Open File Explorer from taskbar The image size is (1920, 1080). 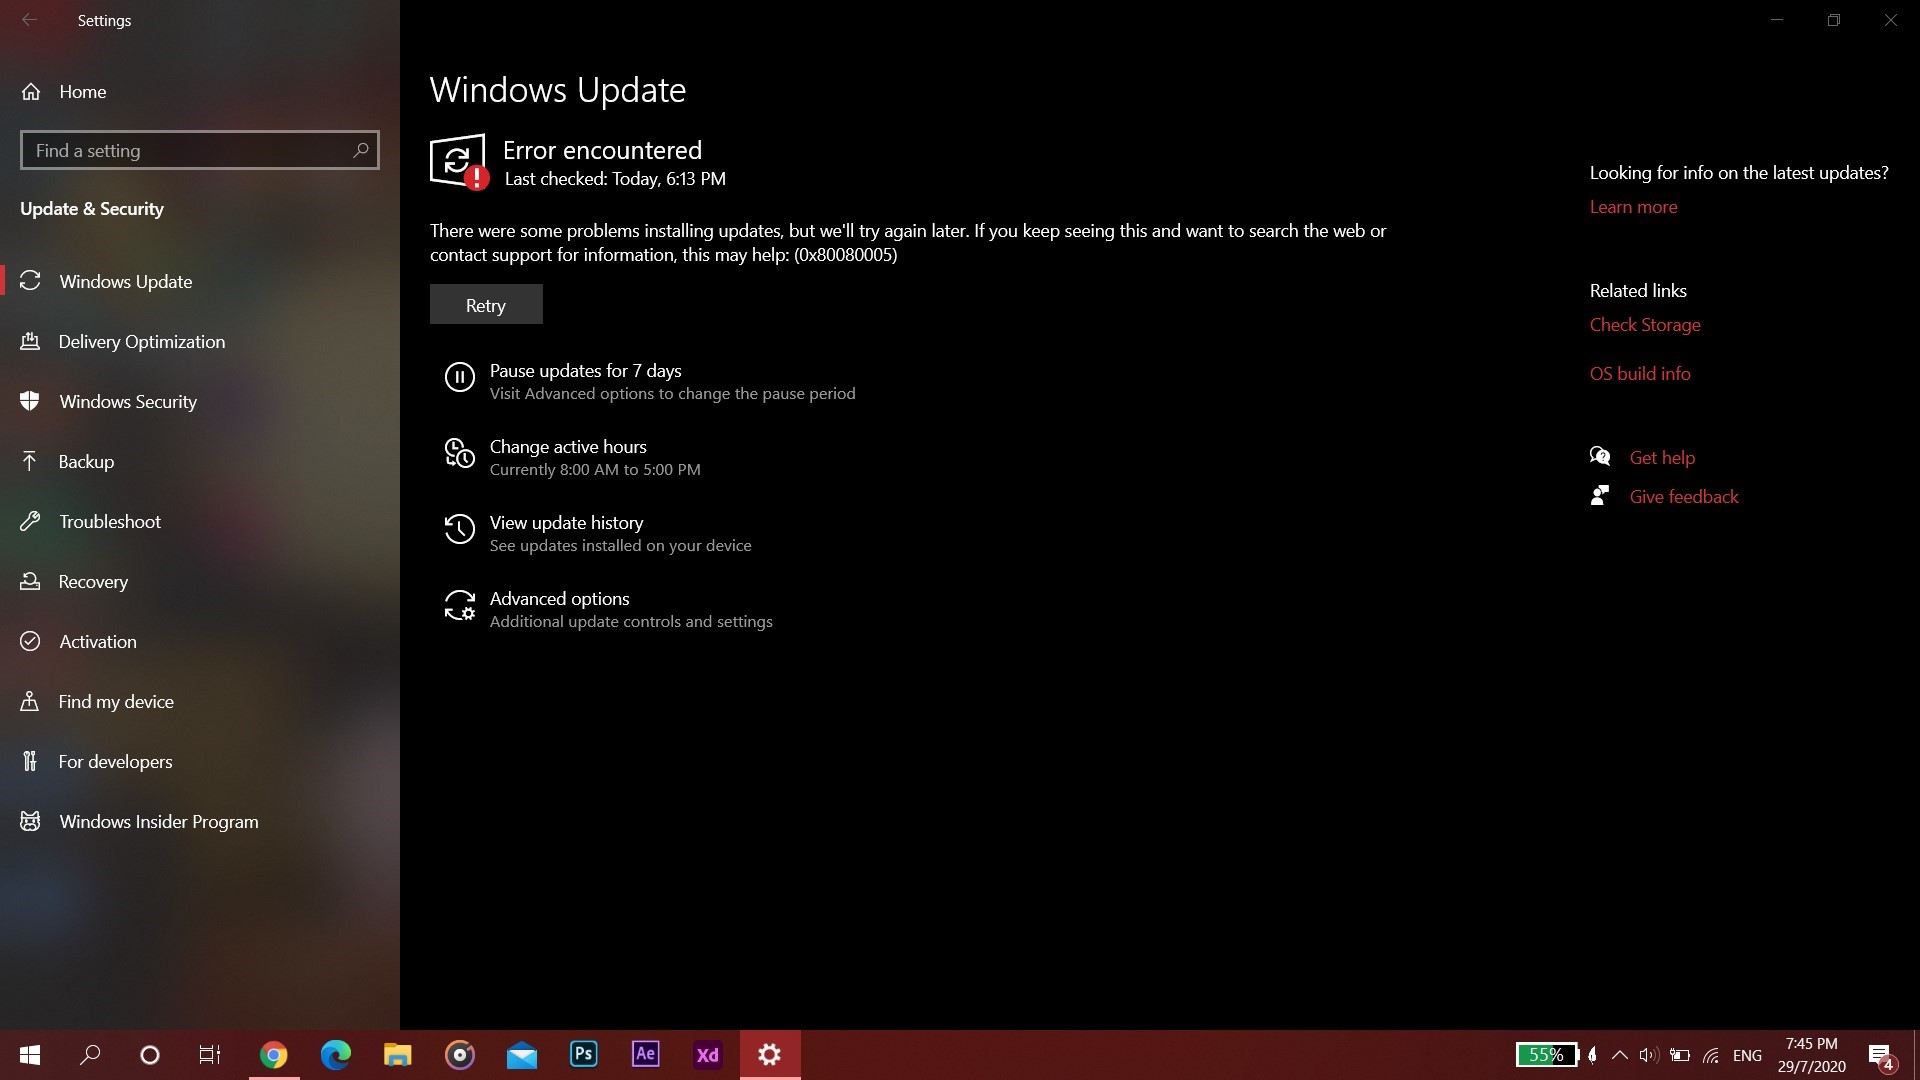pyautogui.click(x=397, y=1055)
